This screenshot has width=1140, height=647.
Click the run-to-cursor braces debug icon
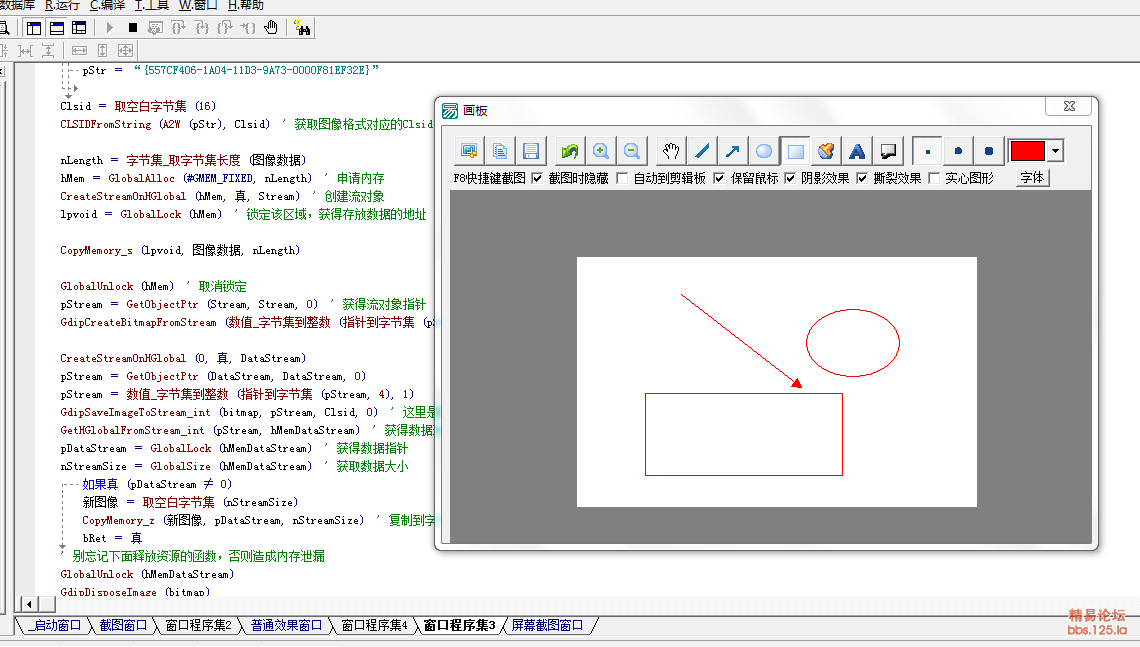[x=248, y=28]
